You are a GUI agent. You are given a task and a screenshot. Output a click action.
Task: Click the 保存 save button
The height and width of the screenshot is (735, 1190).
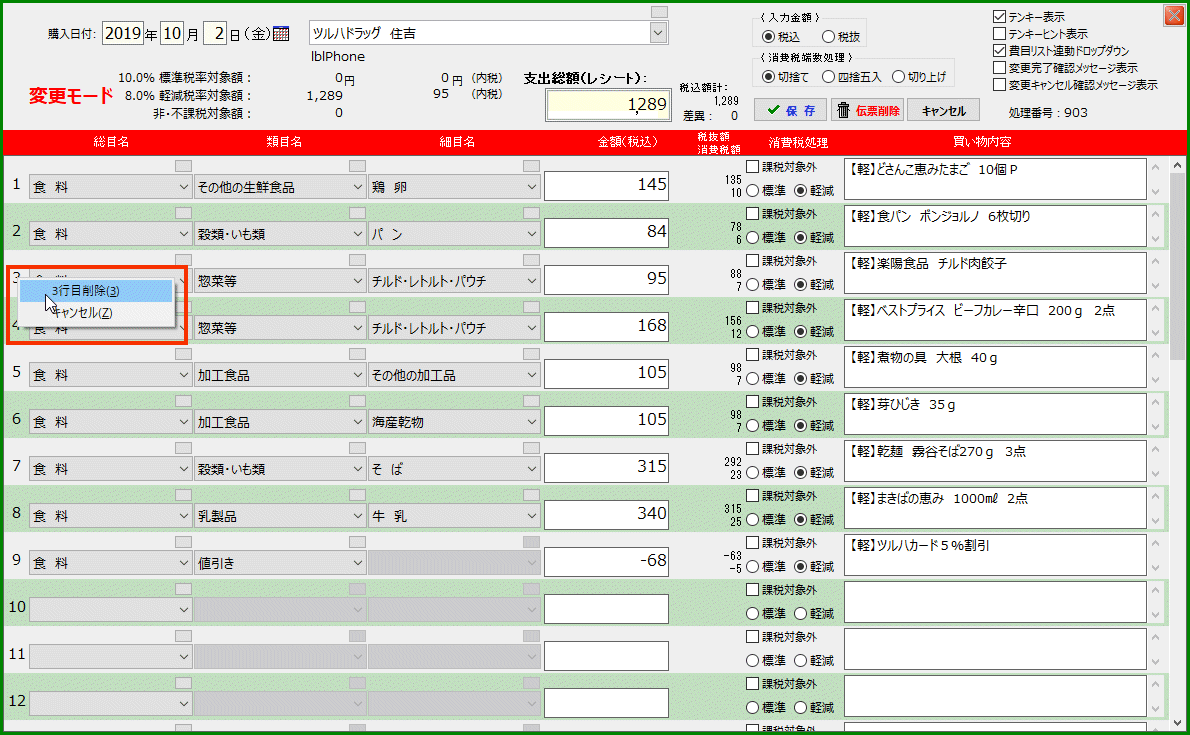tap(790, 110)
